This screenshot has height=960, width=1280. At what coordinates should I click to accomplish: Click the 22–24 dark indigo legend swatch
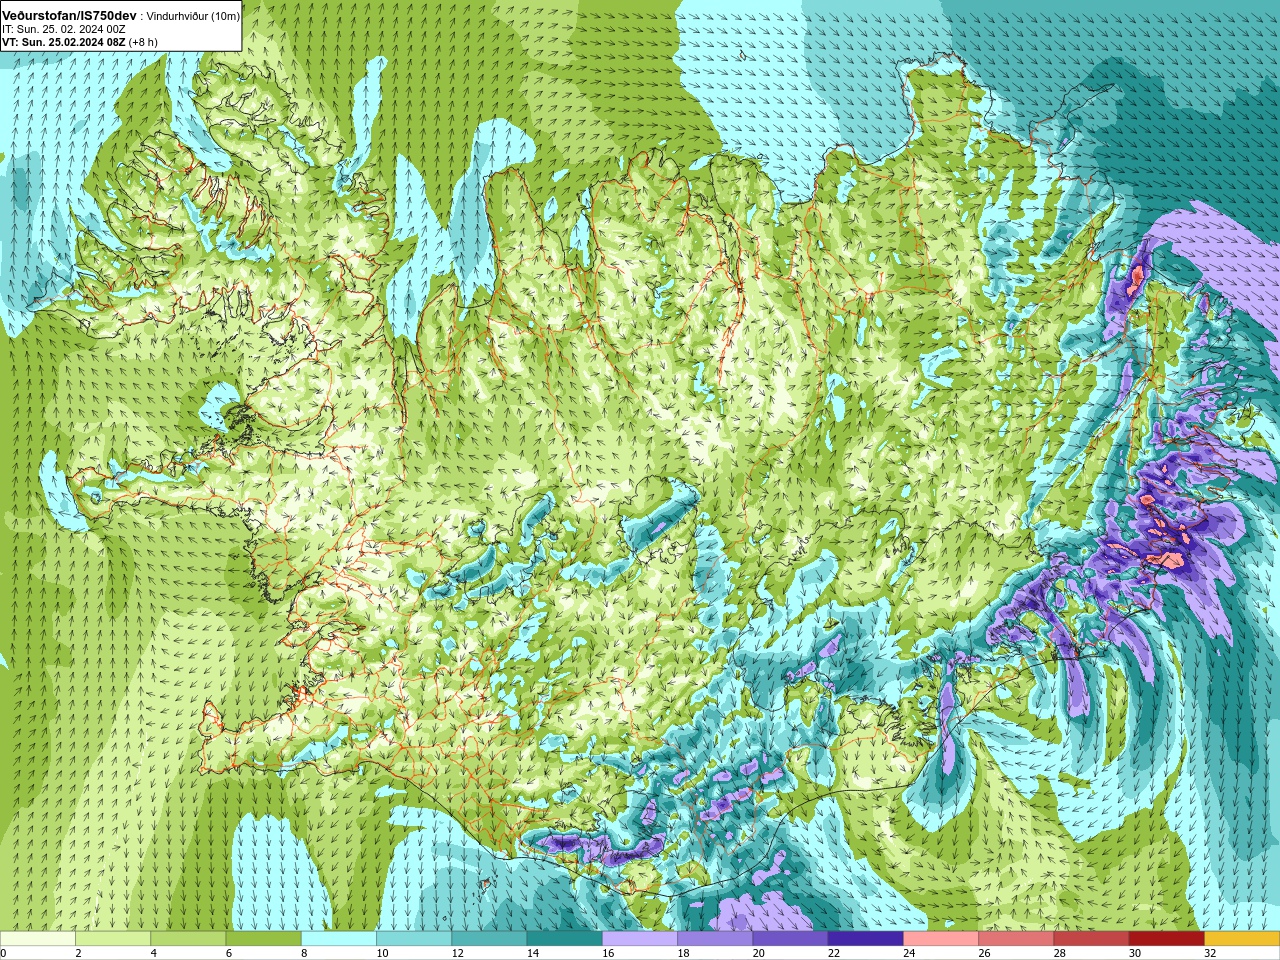click(x=866, y=939)
